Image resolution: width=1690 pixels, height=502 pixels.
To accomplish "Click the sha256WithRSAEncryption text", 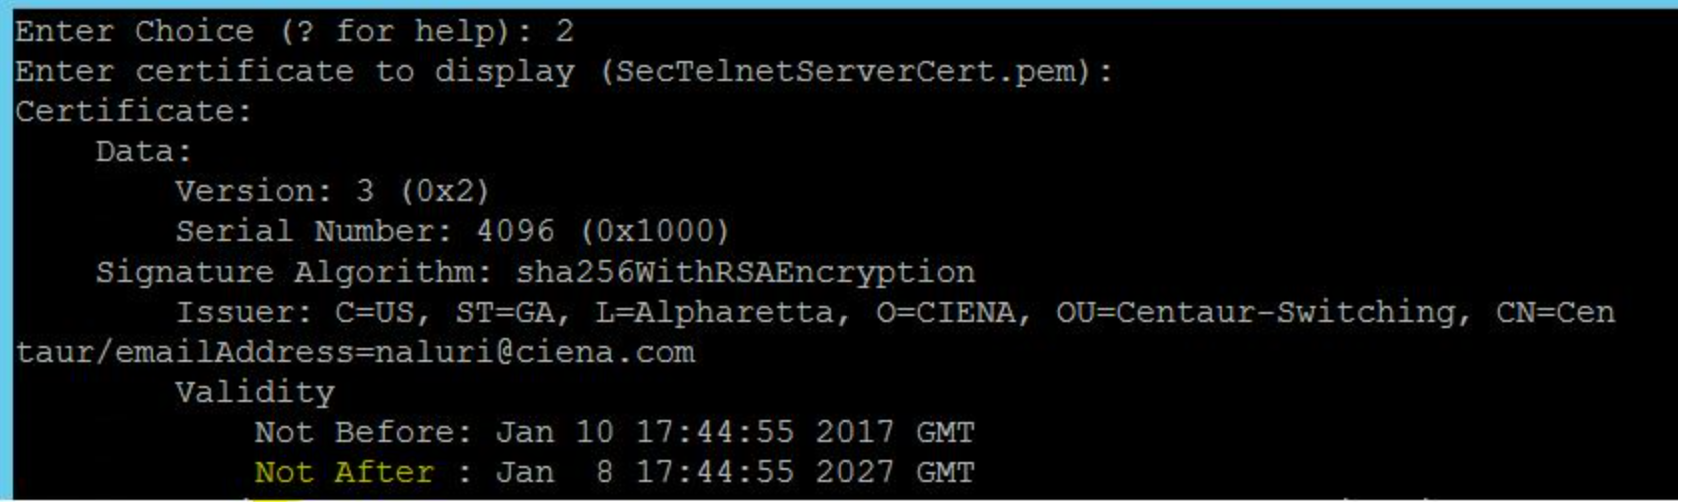I will [745, 272].
